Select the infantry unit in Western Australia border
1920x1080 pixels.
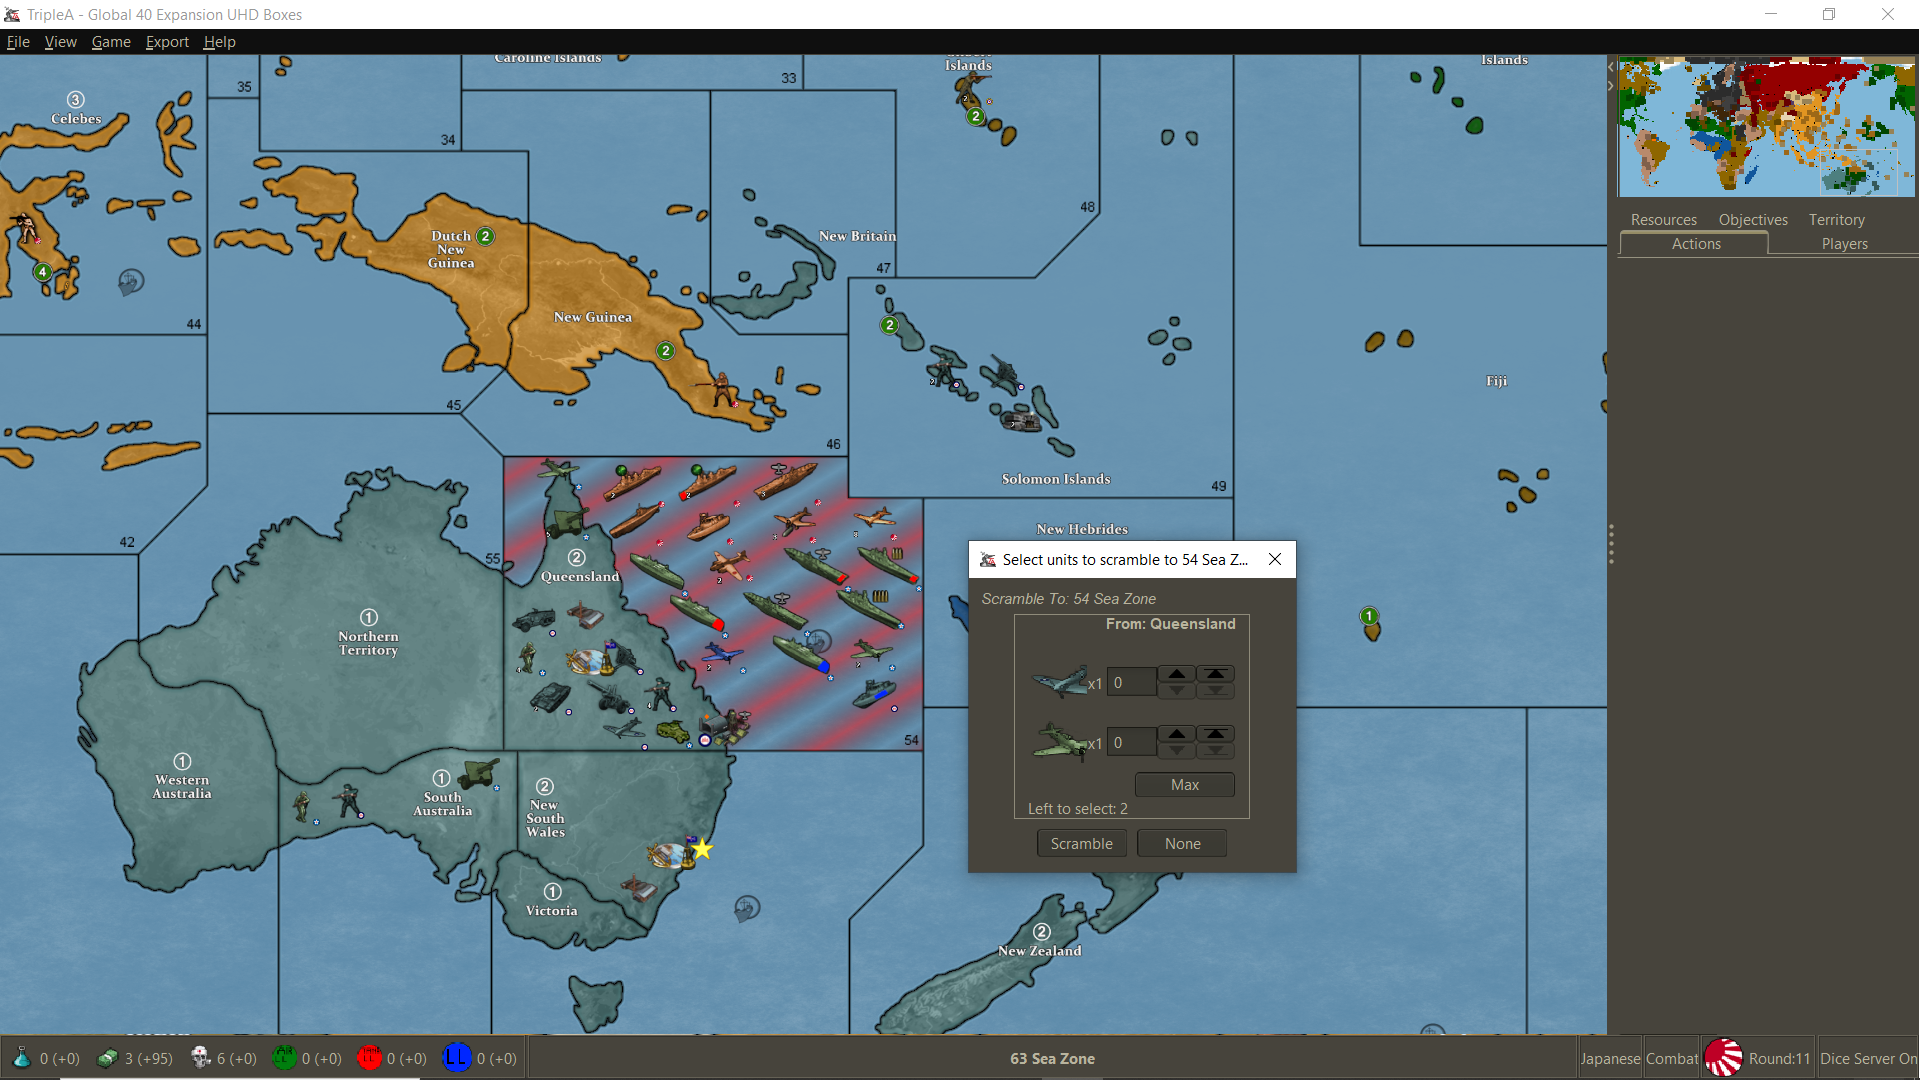(x=301, y=806)
